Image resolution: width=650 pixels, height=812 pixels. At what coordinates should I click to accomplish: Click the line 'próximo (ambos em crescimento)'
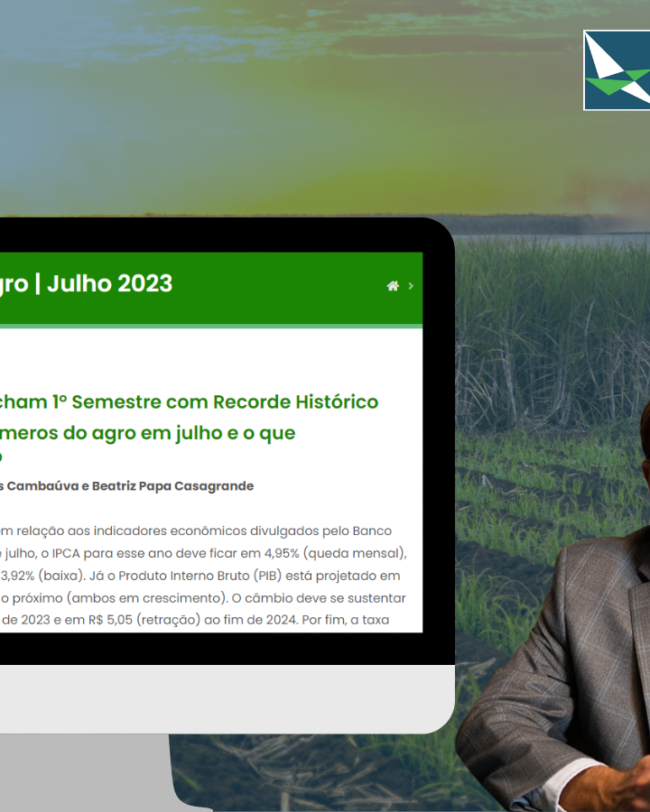pos(120,598)
